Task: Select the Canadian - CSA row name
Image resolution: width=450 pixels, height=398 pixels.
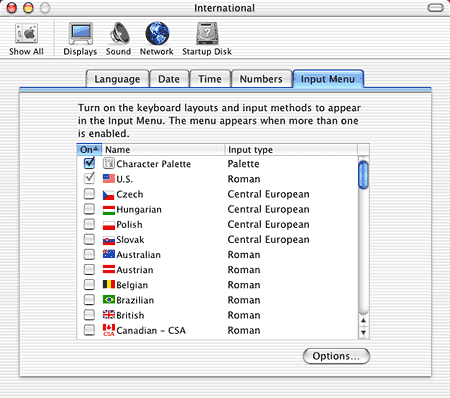Action: 151,331
